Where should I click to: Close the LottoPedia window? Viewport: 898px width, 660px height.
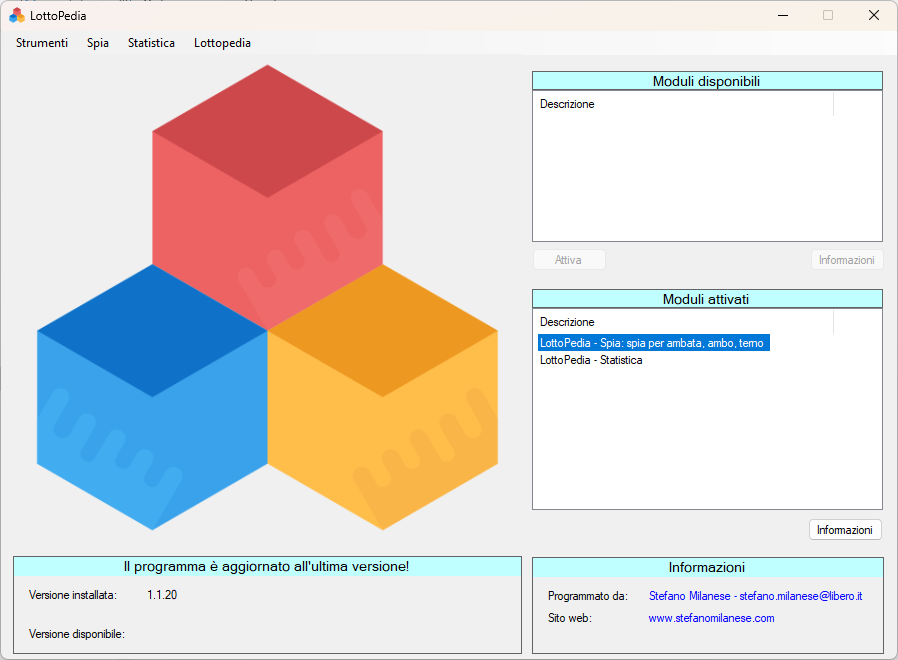click(x=874, y=15)
